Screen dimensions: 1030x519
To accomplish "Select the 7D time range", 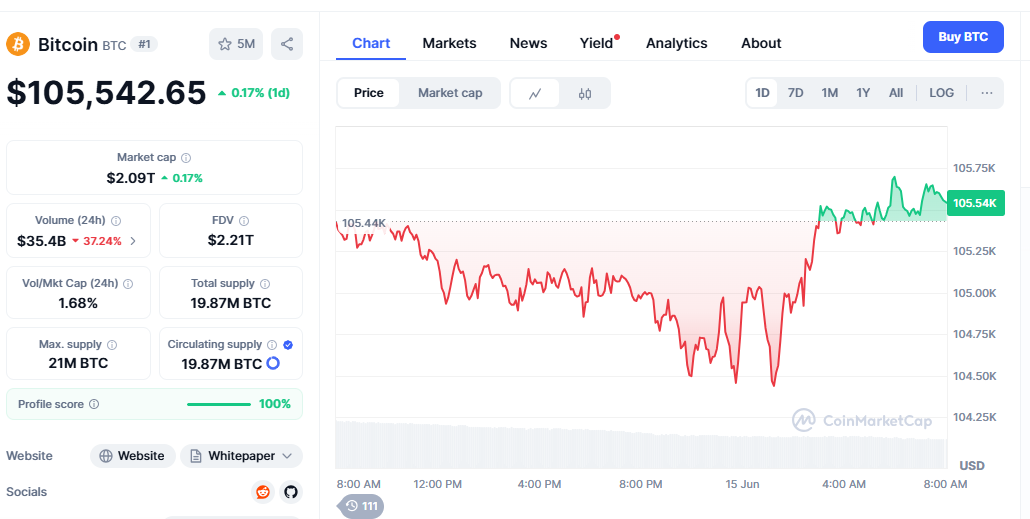I will click(795, 93).
